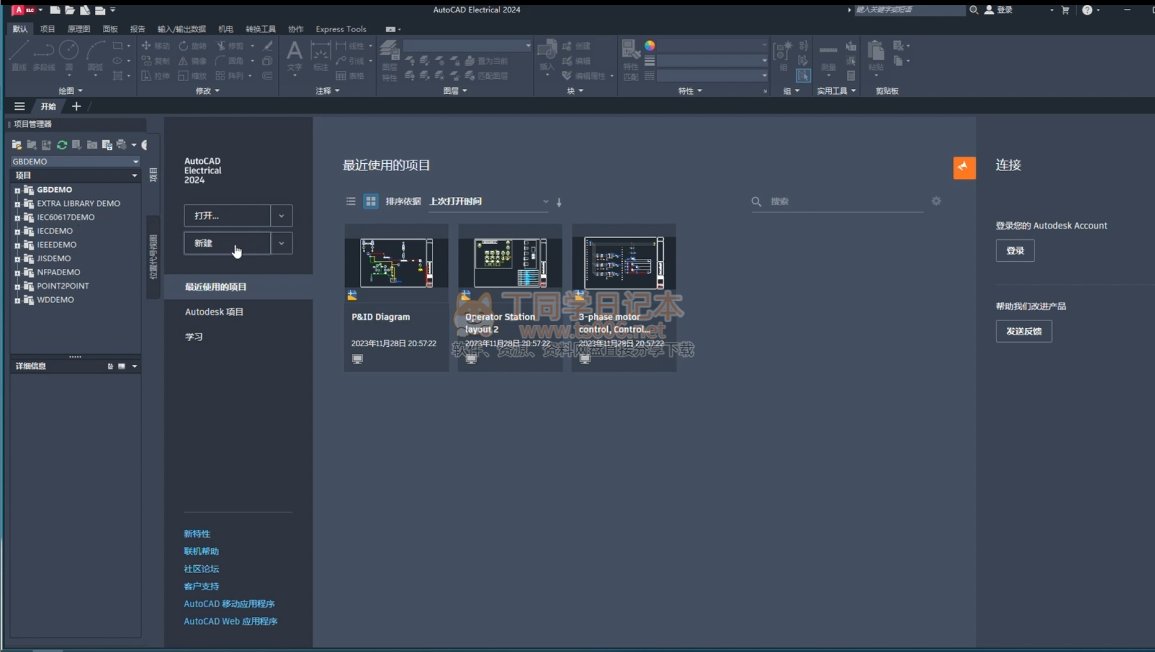Switch to list view of recent items

[x=351, y=201]
